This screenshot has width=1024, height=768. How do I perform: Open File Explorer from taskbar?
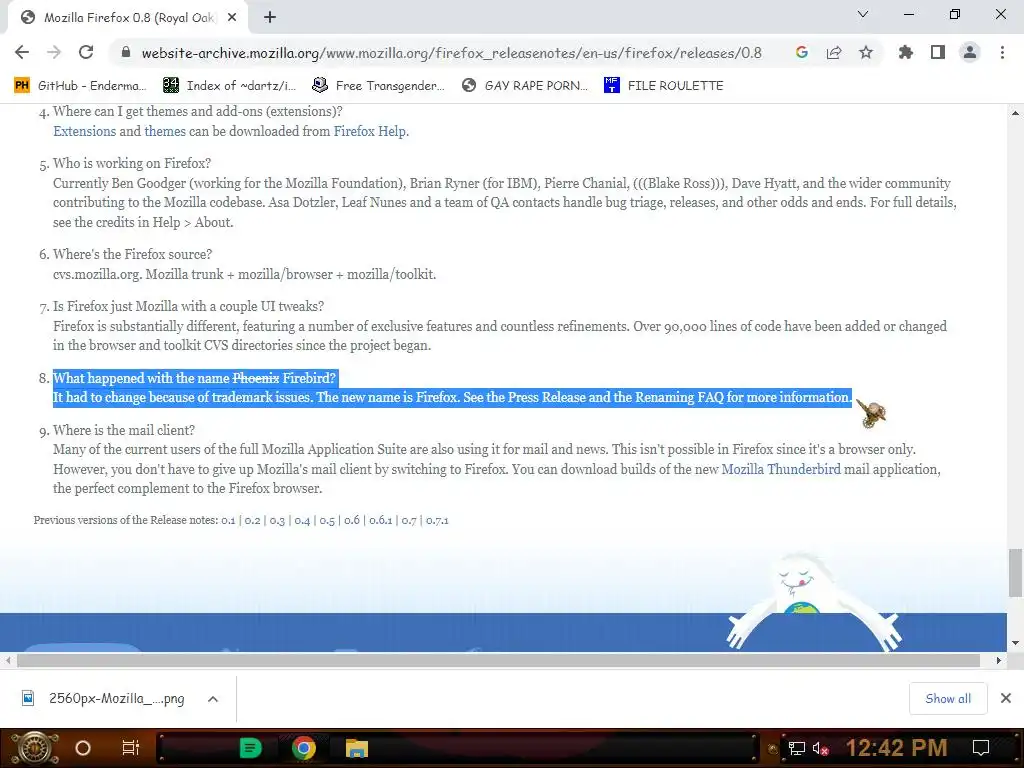(357, 748)
